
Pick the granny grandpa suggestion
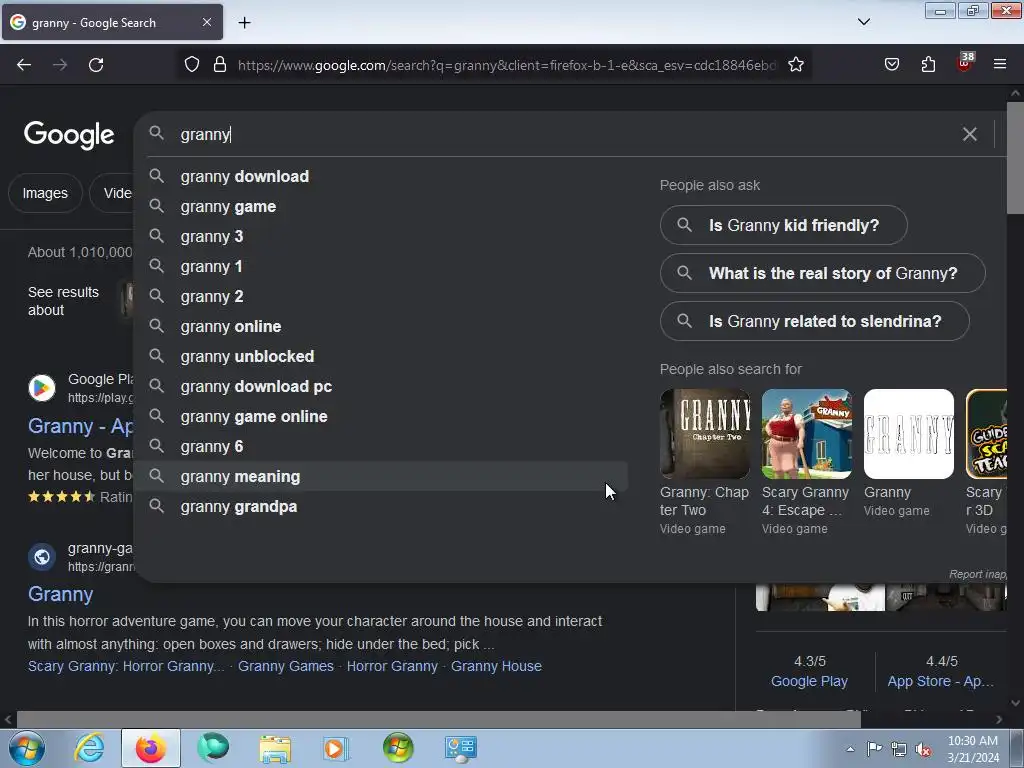point(381,507)
